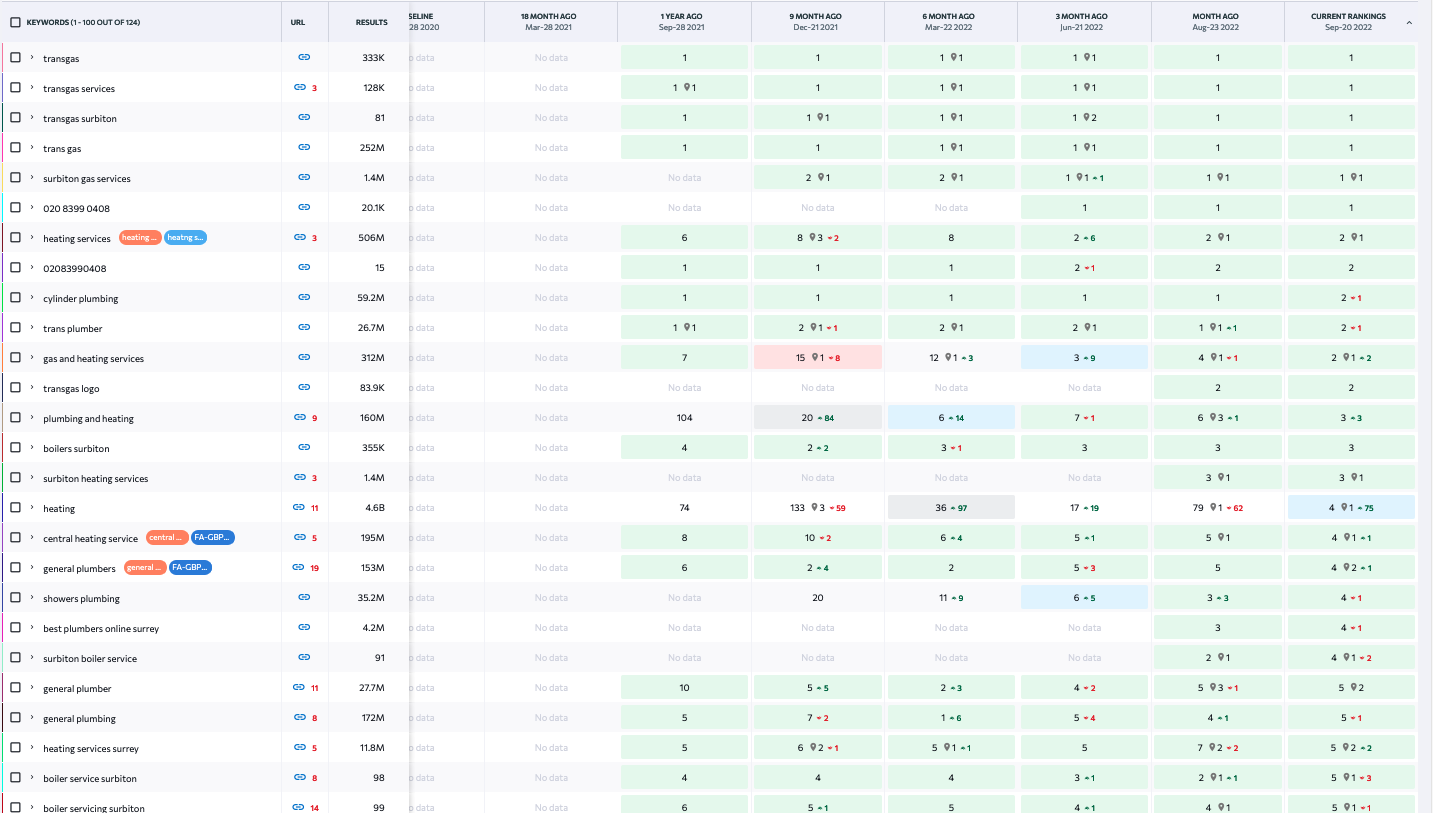
Task: Open URL link icon for transgas logo
Action: click(304, 388)
